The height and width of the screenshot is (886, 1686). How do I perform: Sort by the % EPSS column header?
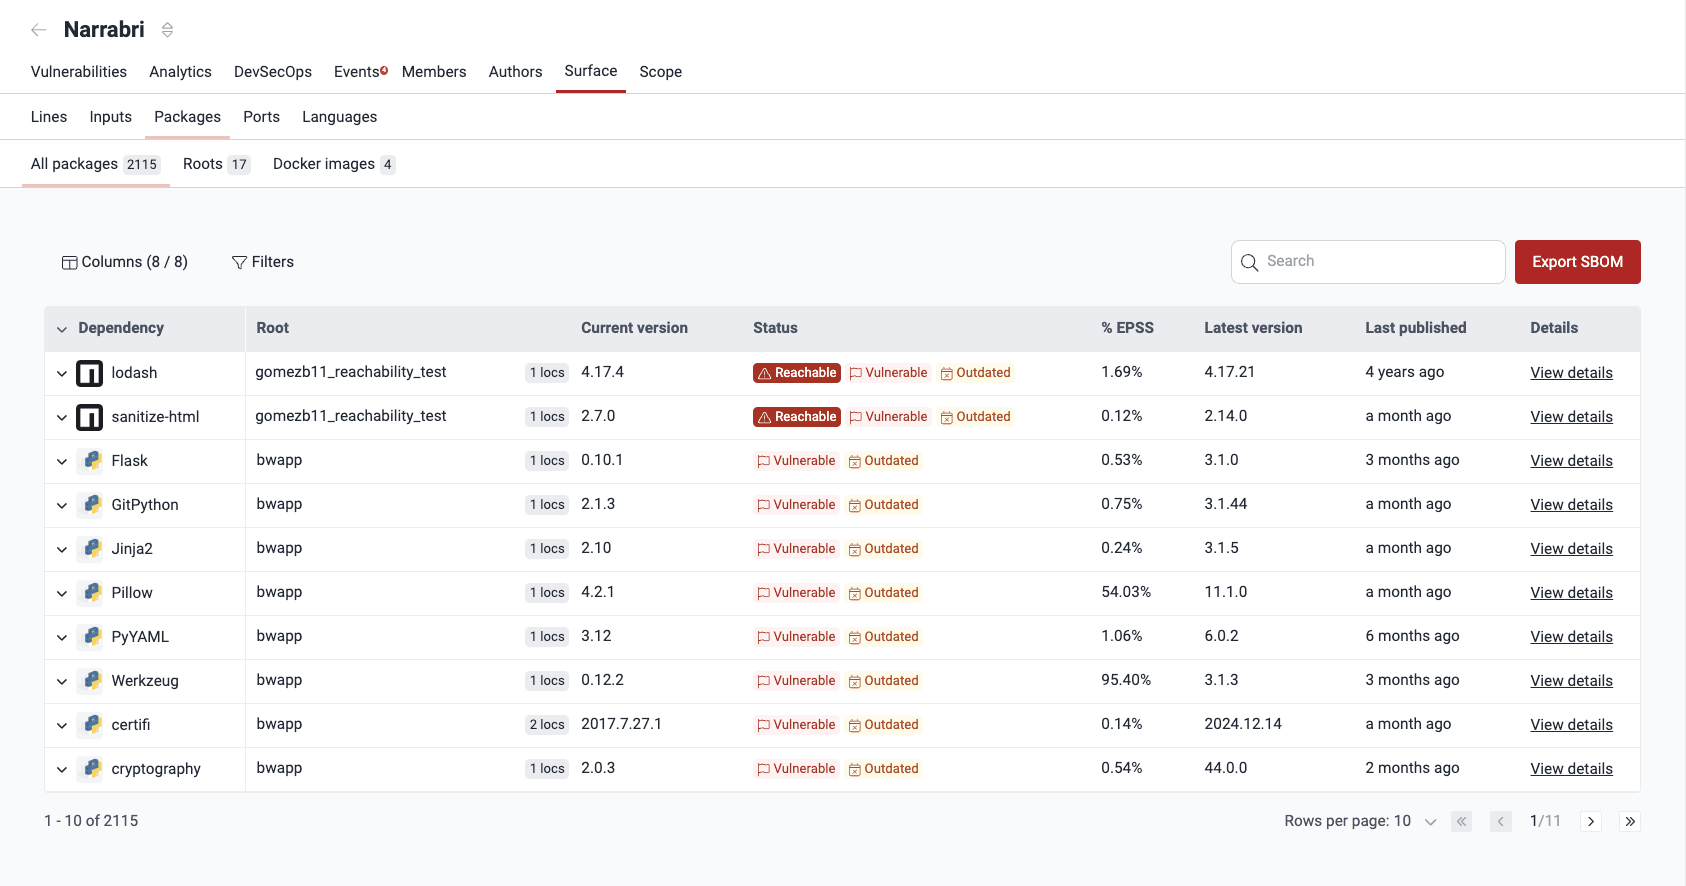[x=1127, y=328]
